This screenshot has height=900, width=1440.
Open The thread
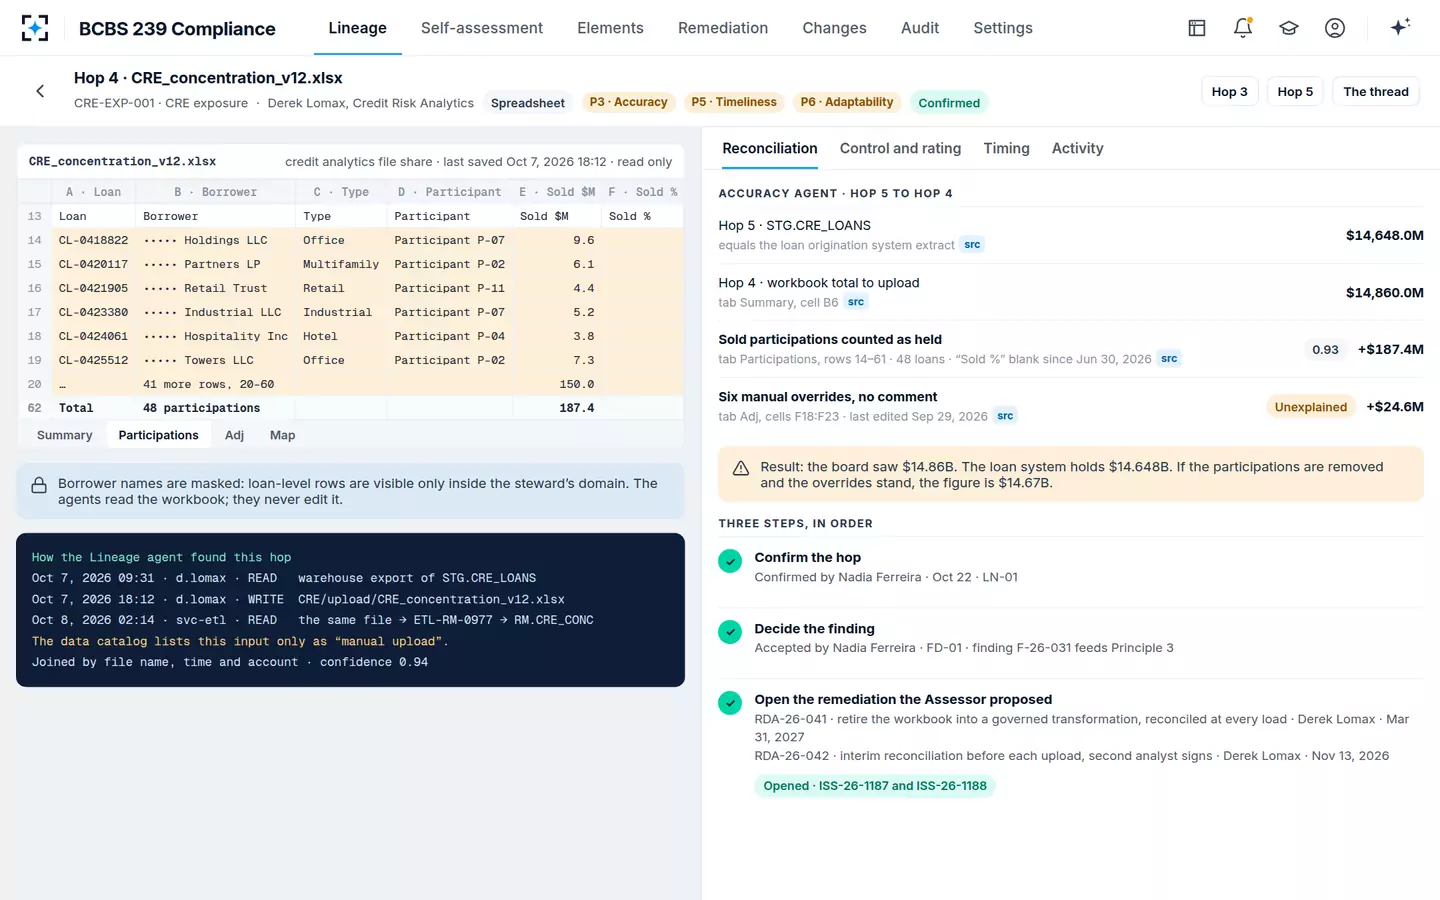(1376, 92)
